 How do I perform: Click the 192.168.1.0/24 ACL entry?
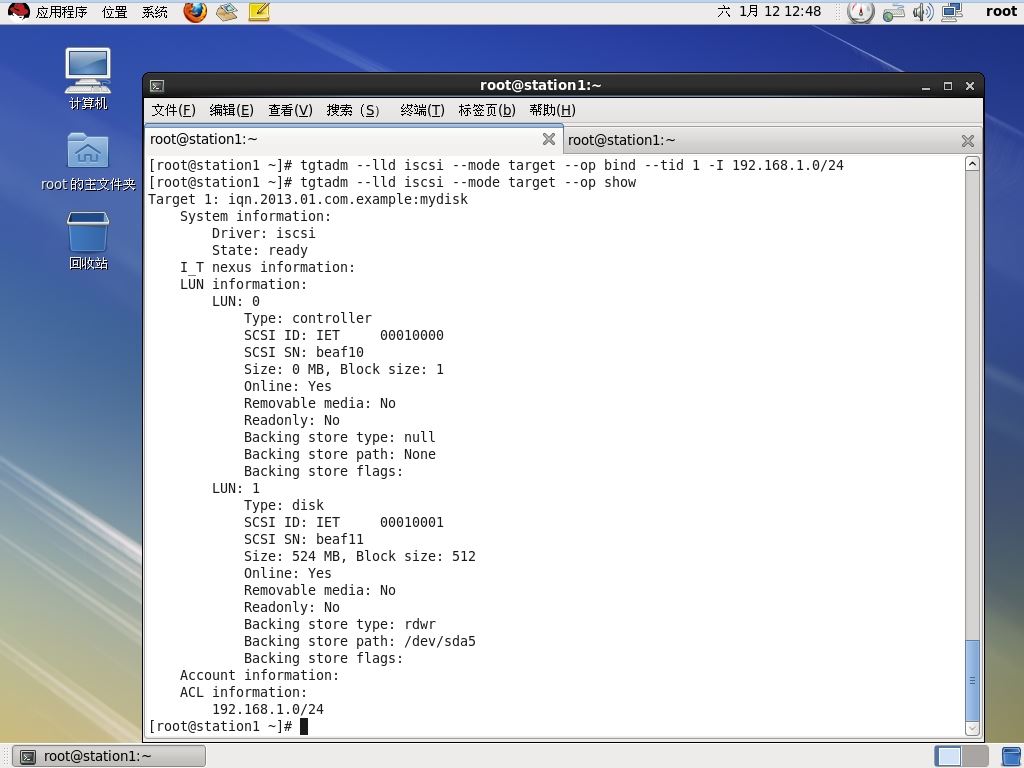click(x=268, y=709)
